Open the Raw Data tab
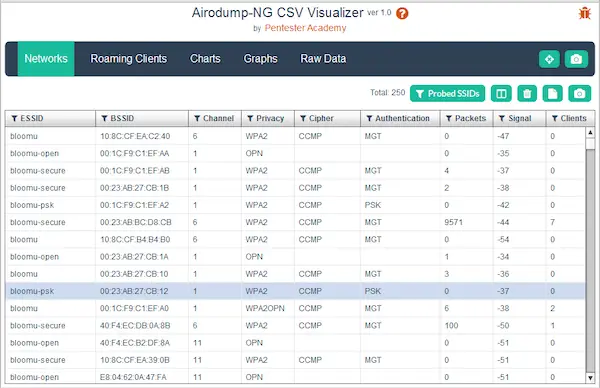The image size is (600, 388). [x=323, y=59]
